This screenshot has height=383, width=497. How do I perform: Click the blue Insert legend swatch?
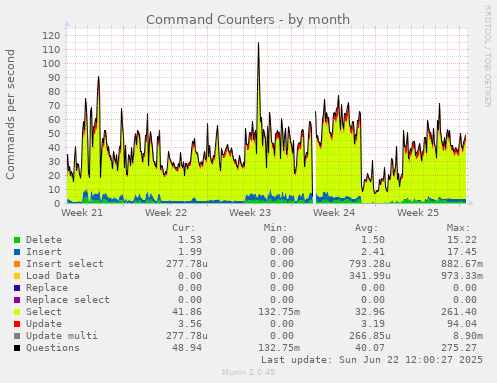coord(17,252)
